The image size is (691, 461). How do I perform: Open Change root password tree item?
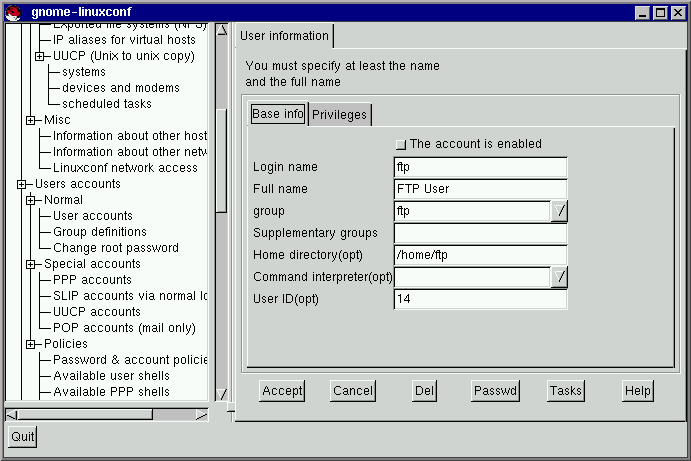pos(115,248)
